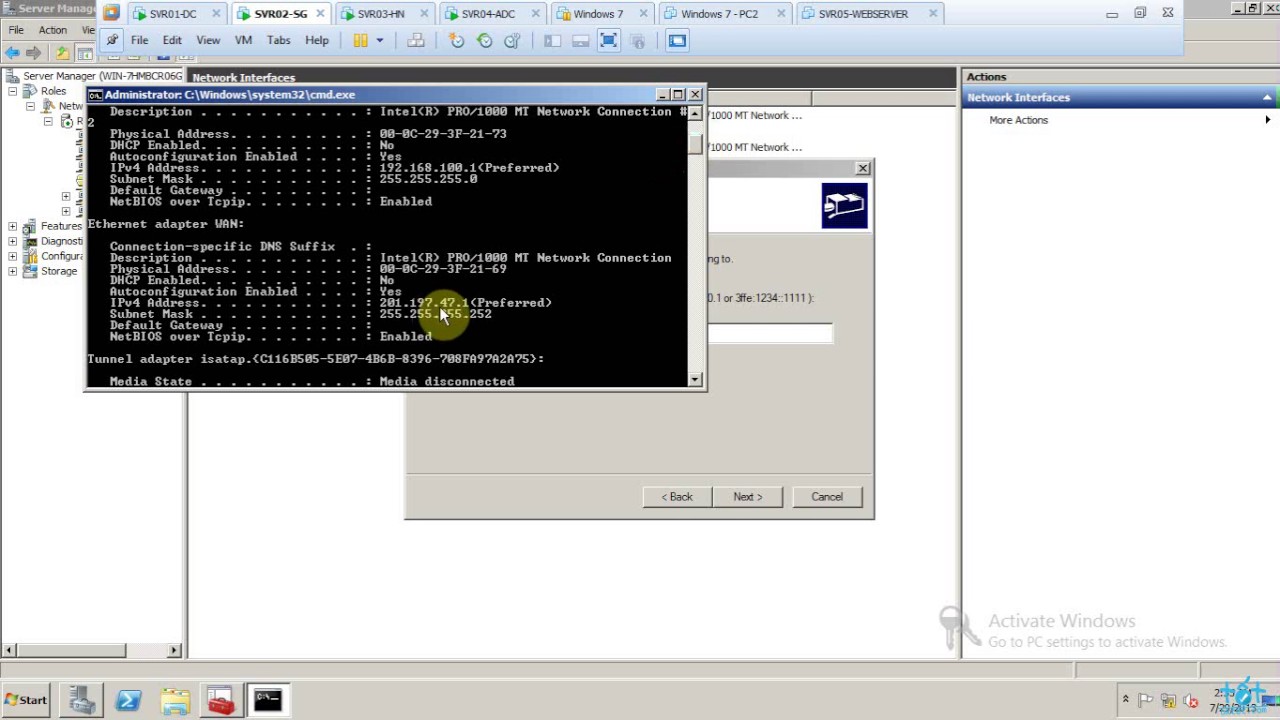The image size is (1280, 720).
Task: Expand the Features tree node
Action: click(x=12, y=226)
